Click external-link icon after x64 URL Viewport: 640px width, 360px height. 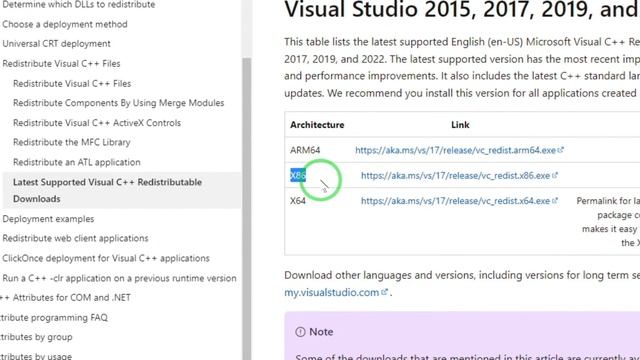click(555, 200)
